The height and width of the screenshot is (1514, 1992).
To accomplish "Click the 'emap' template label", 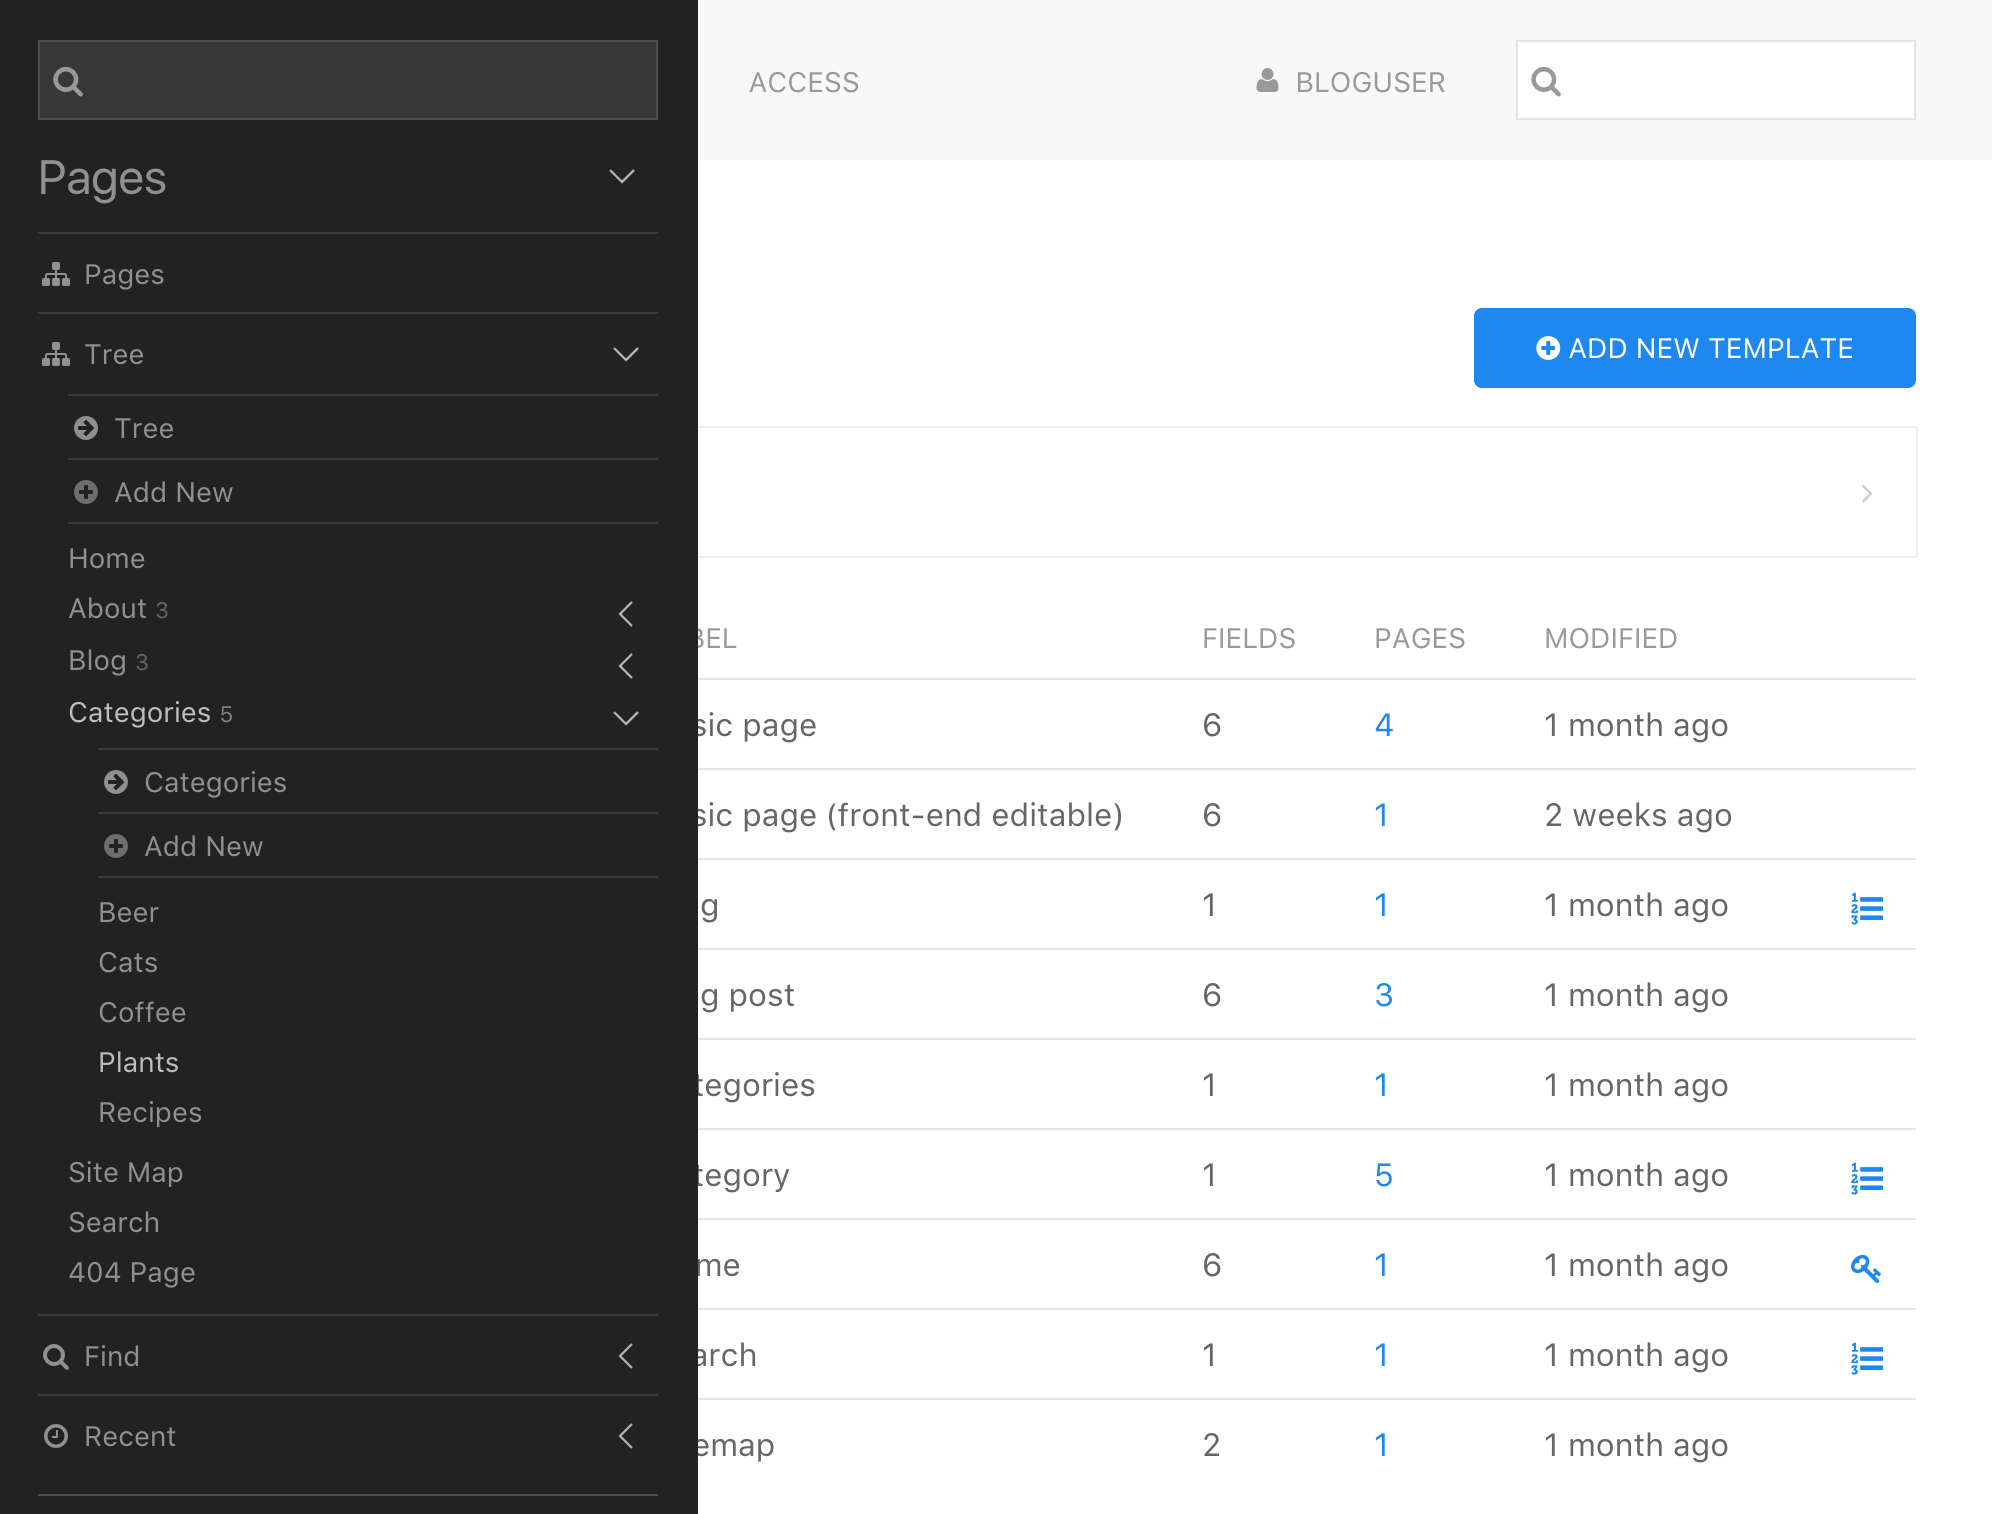I will (736, 1445).
